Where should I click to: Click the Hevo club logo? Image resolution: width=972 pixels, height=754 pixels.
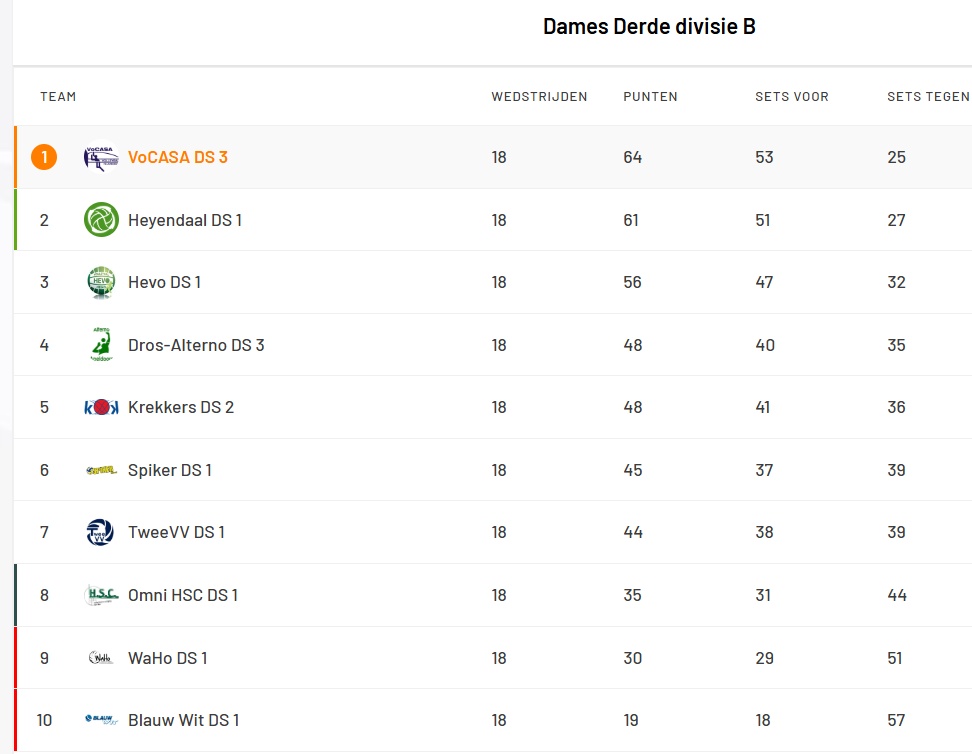coord(101,282)
